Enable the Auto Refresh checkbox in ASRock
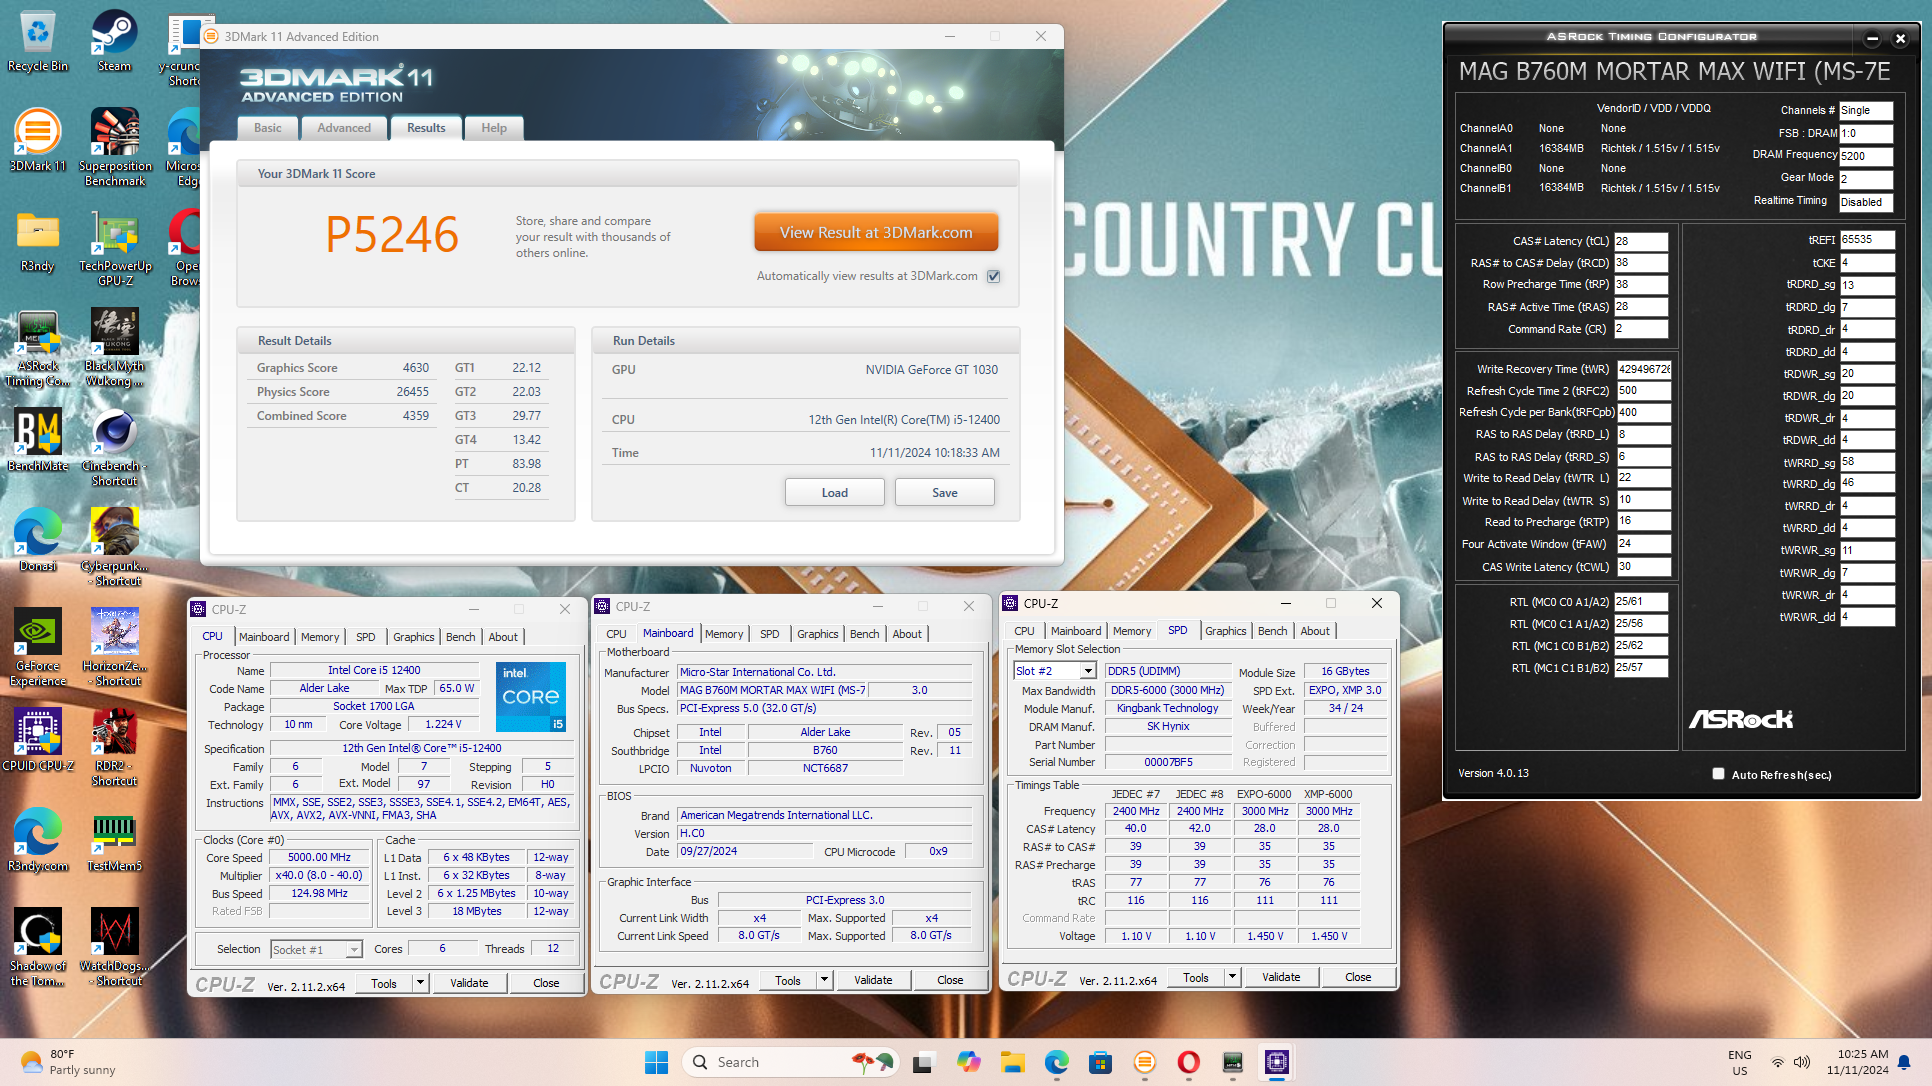 [1718, 774]
